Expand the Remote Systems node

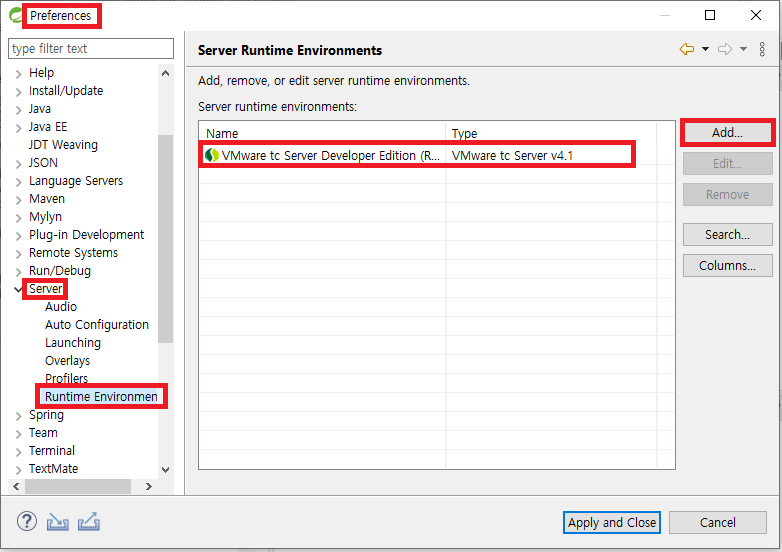18,254
